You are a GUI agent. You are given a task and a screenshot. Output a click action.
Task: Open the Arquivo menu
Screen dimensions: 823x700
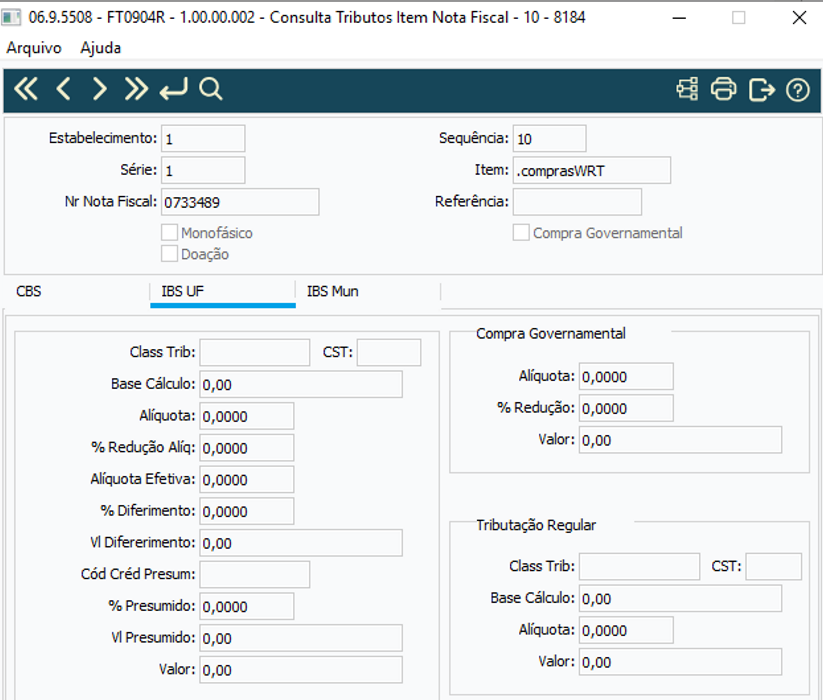[34, 48]
